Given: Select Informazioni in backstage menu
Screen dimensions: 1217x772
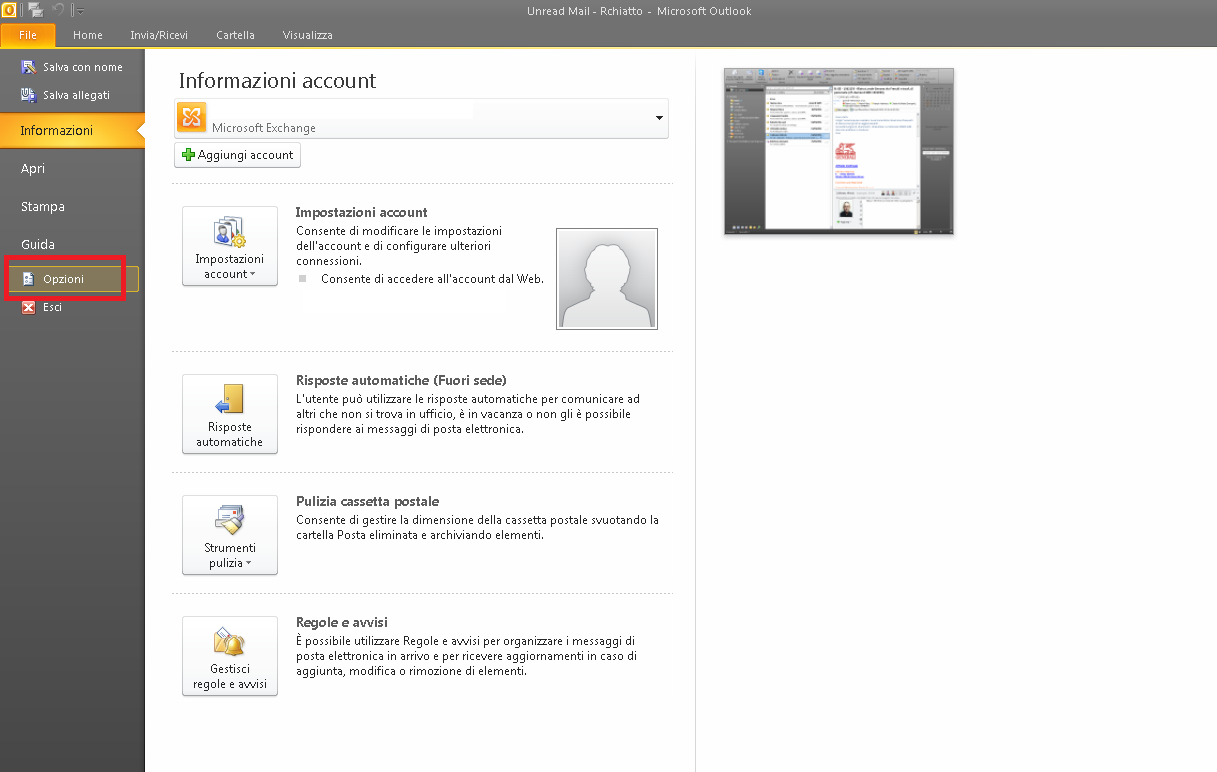Looking at the screenshot, I should pyautogui.click(x=72, y=131).
